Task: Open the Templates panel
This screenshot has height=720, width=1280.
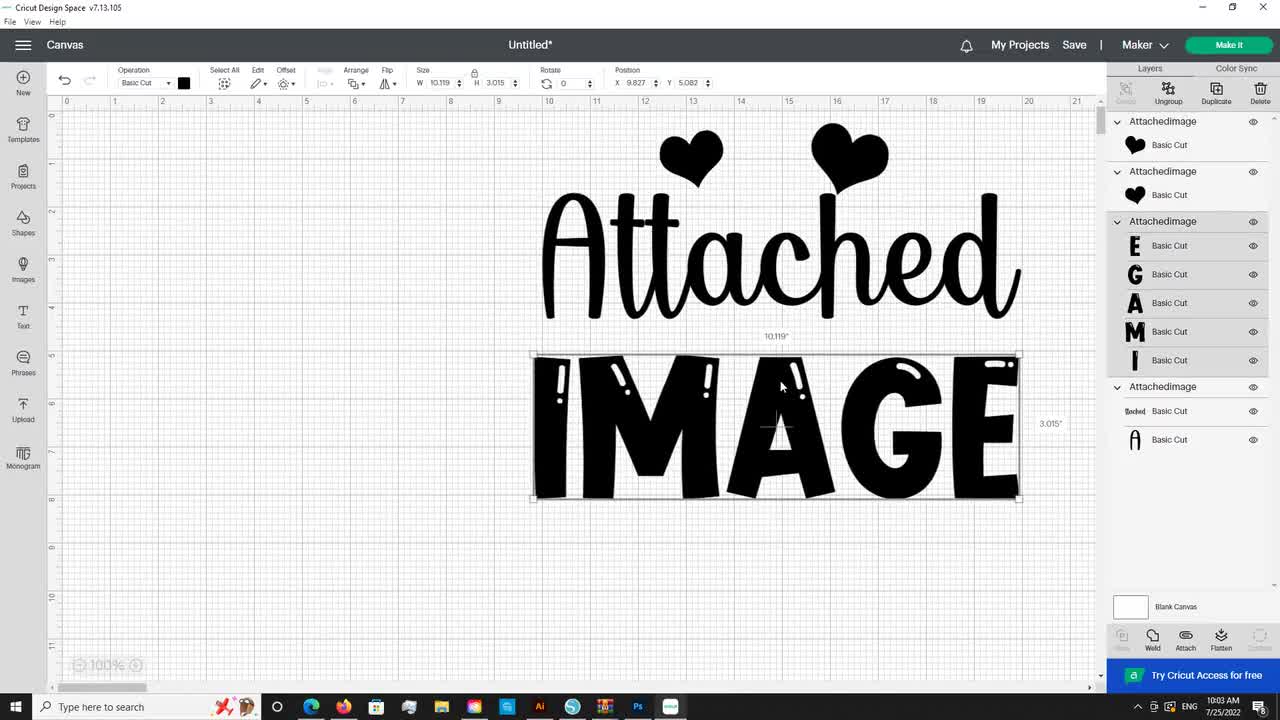Action: coord(23,130)
